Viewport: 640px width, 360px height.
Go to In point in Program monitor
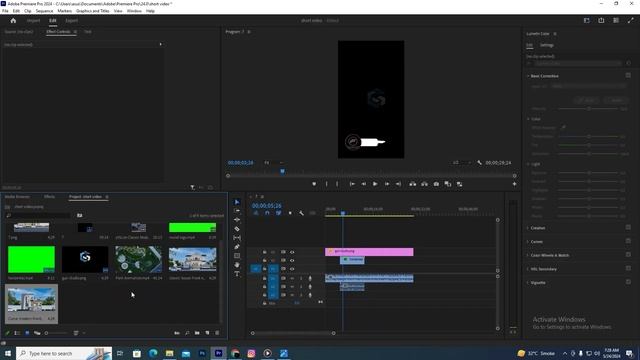click(x=352, y=184)
